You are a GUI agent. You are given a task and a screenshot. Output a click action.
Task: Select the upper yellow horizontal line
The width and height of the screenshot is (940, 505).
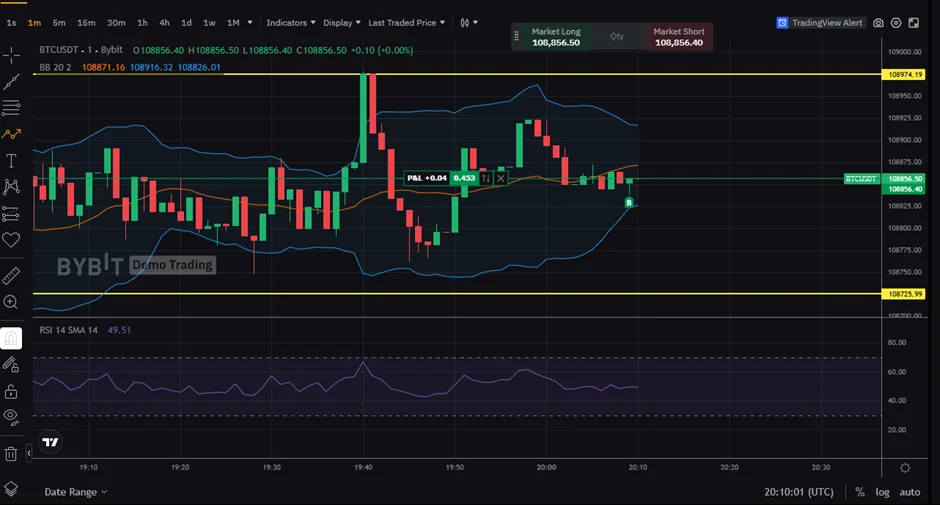coord(457,74)
